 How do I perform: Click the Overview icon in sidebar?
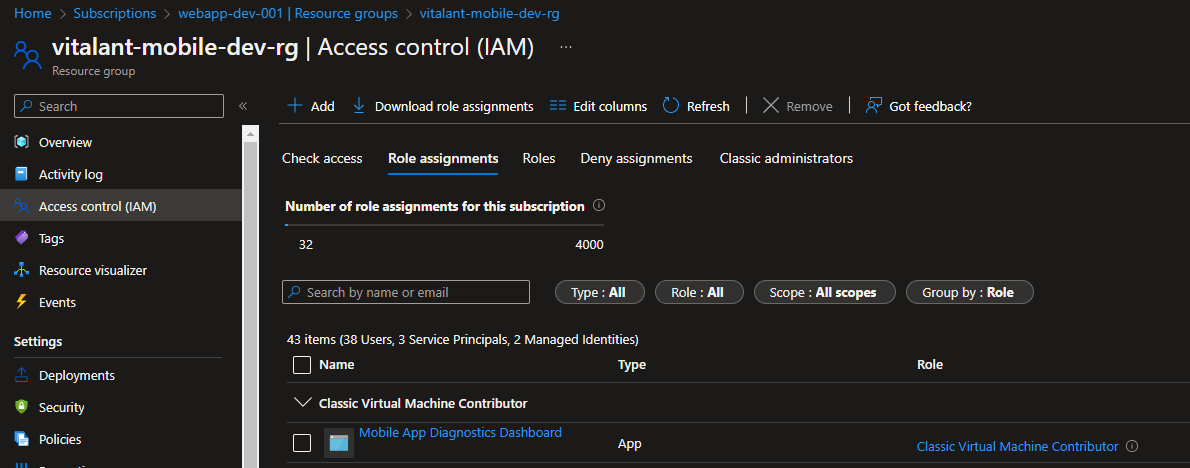tap(21, 142)
